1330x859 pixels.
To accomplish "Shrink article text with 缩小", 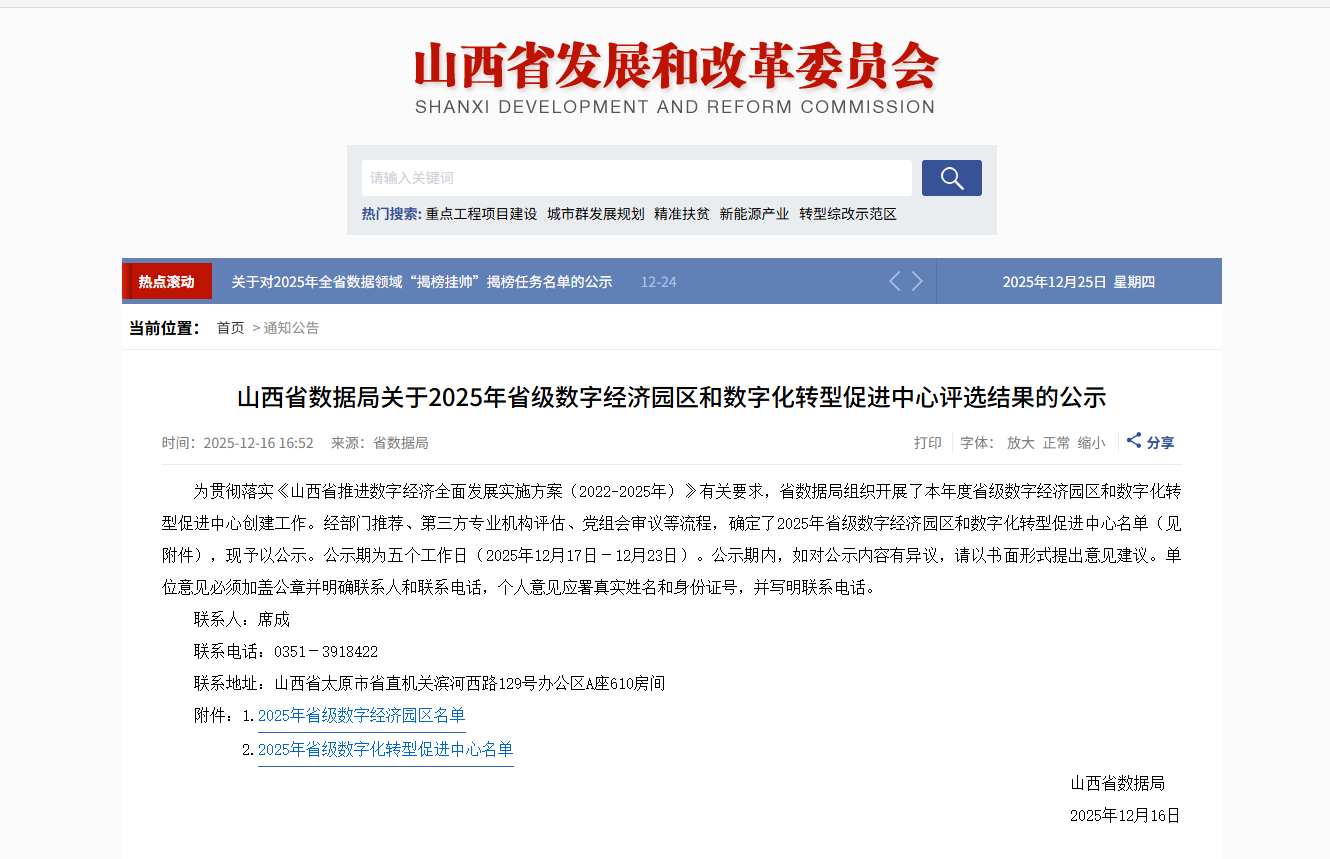I will pyautogui.click(x=1092, y=442).
